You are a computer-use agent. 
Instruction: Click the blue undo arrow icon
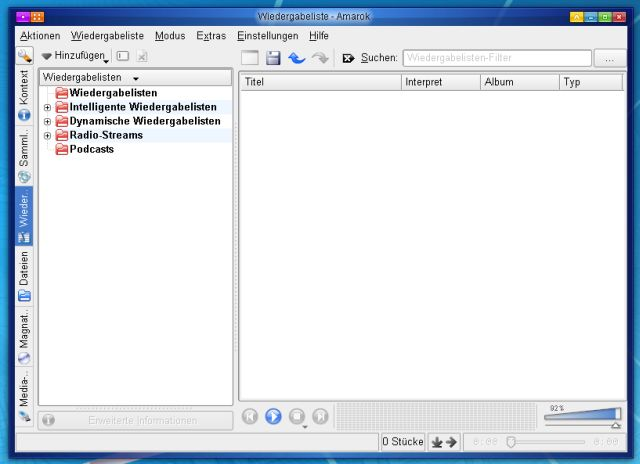(x=297, y=58)
